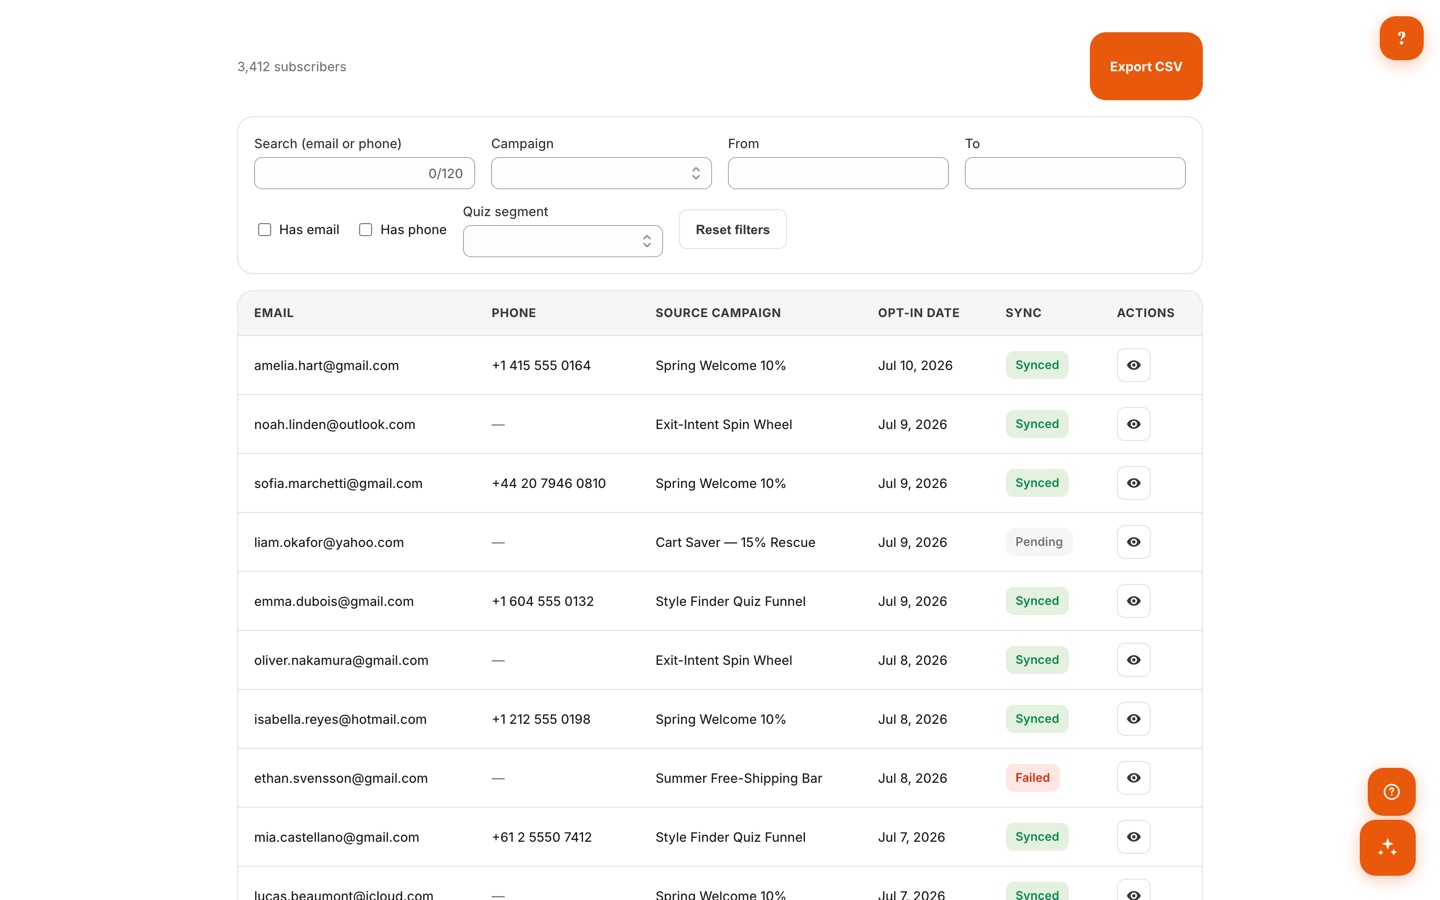Click phone number +1 212 555 0198
The width and height of the screenshot is (1440, 900).
pyautogui.click(x=541, y=719)
